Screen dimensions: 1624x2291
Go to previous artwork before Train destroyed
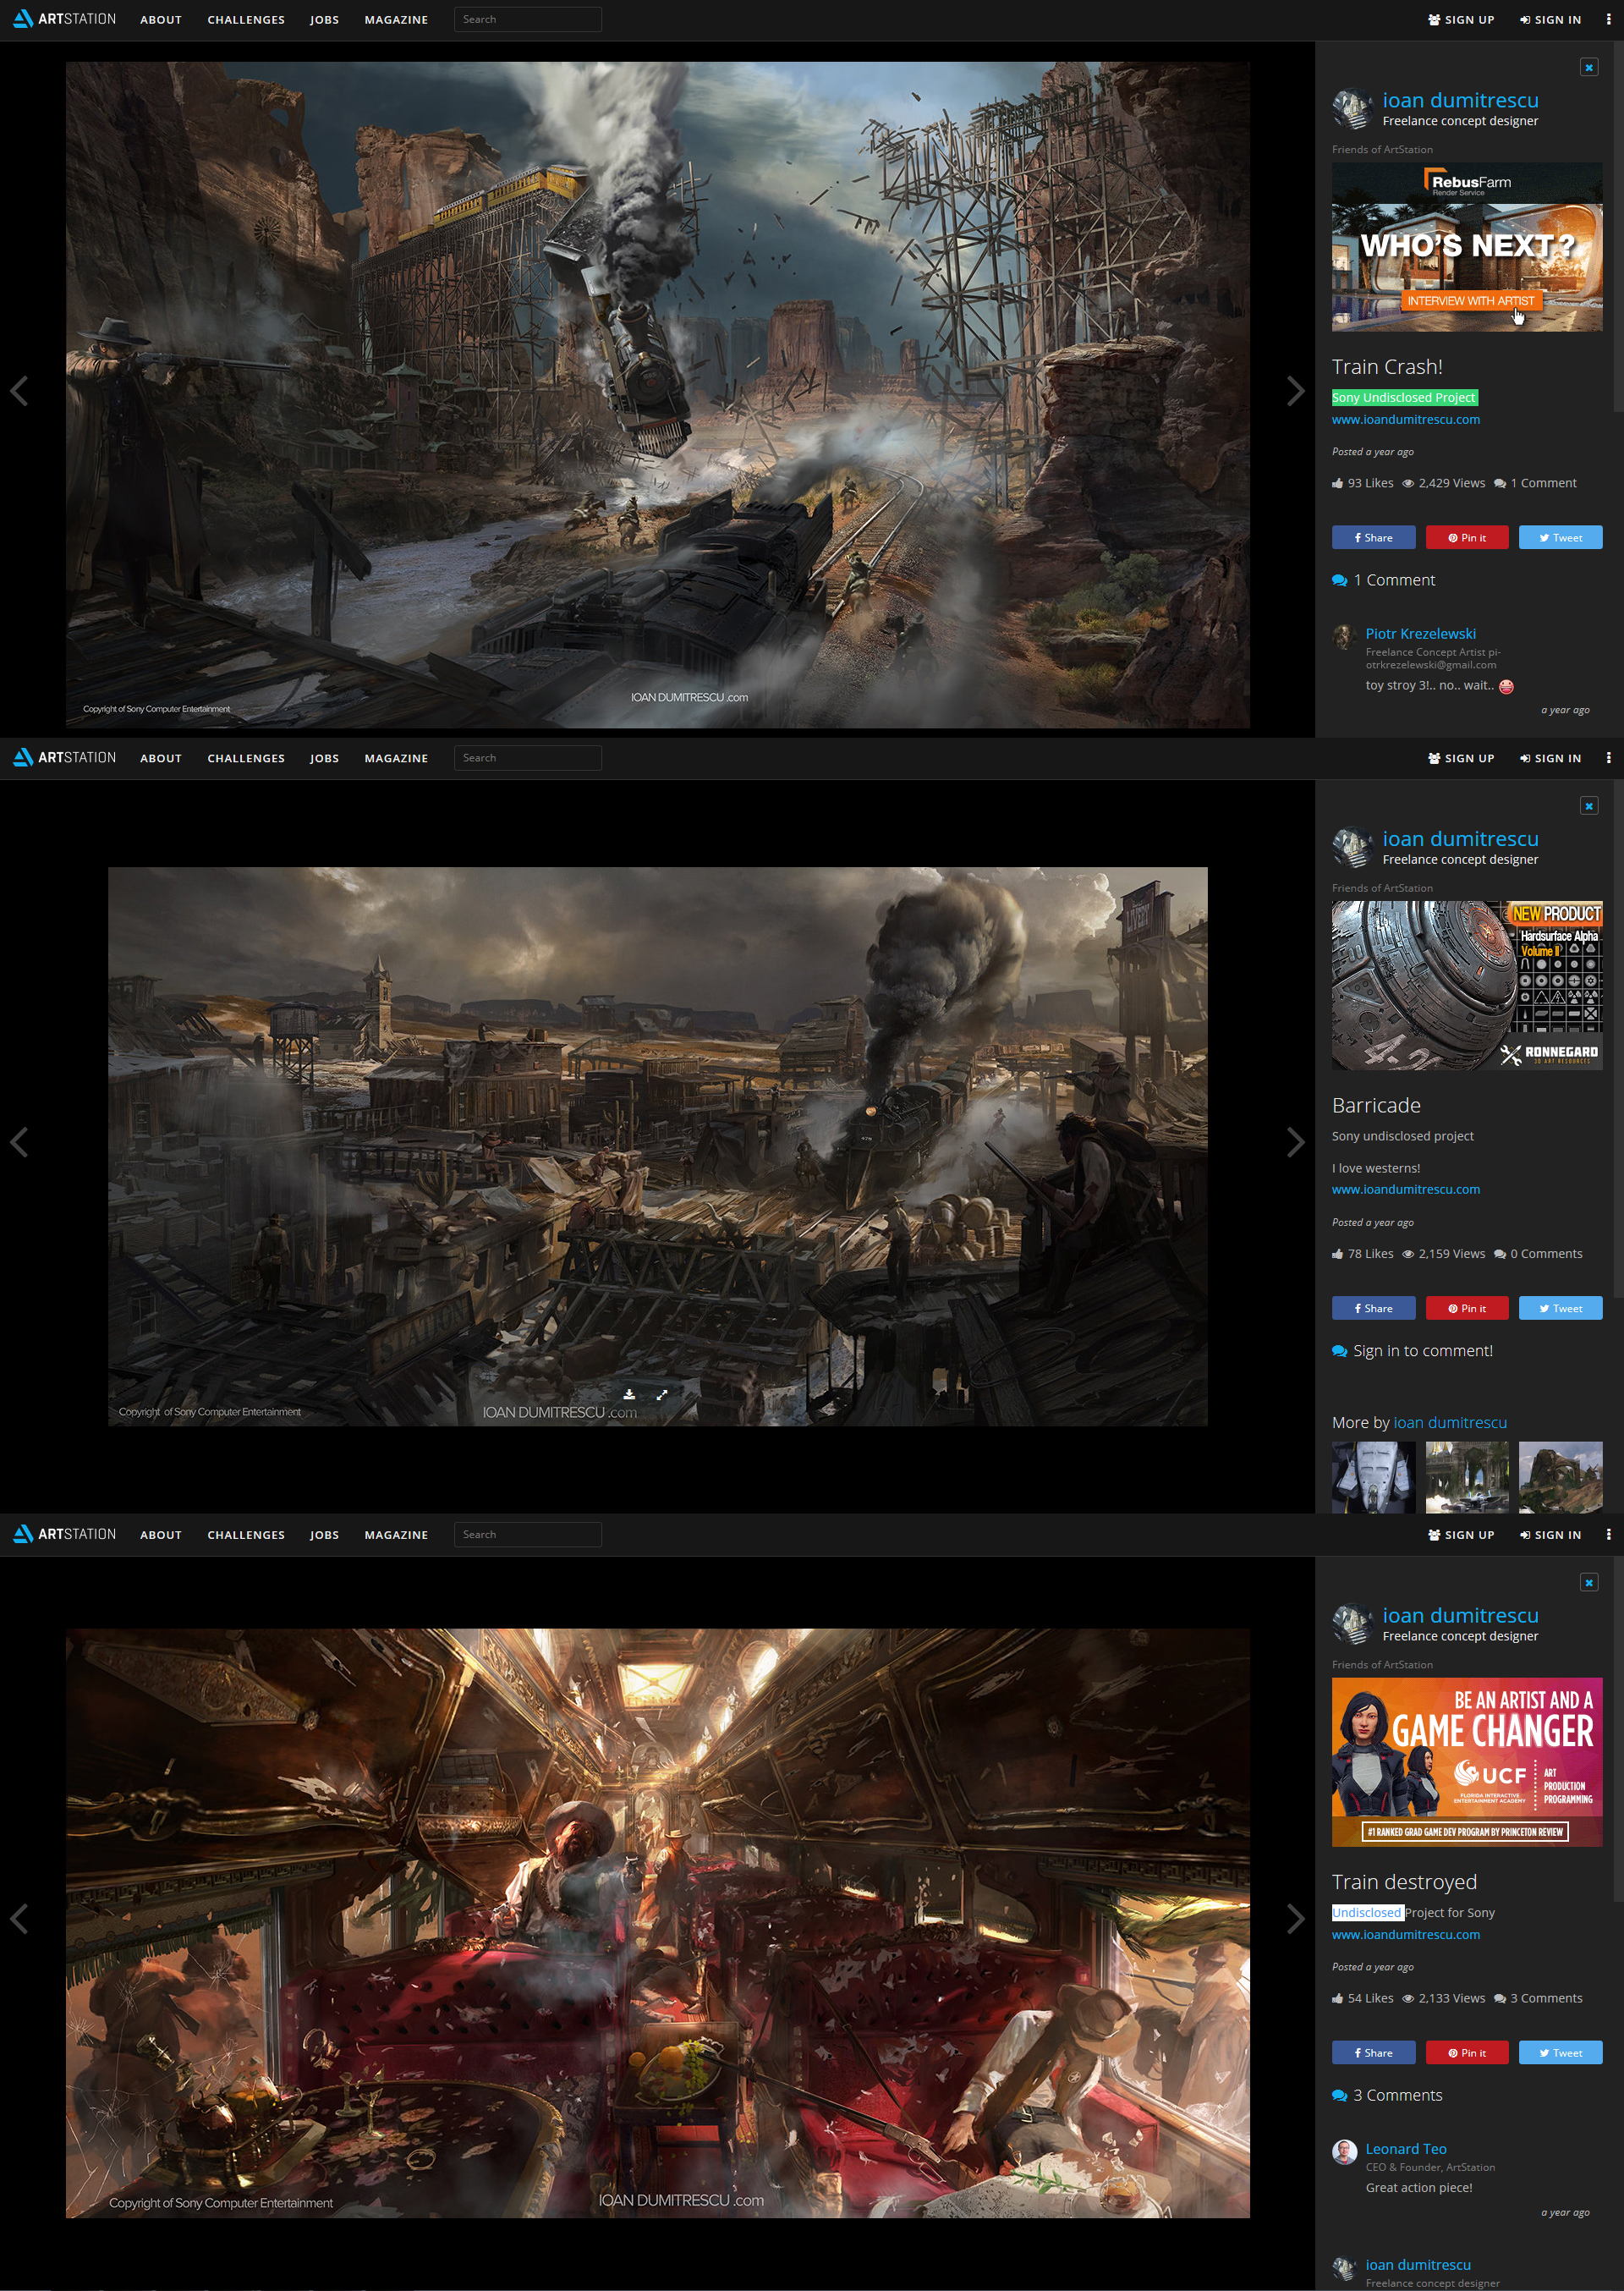coord(19,1918)
